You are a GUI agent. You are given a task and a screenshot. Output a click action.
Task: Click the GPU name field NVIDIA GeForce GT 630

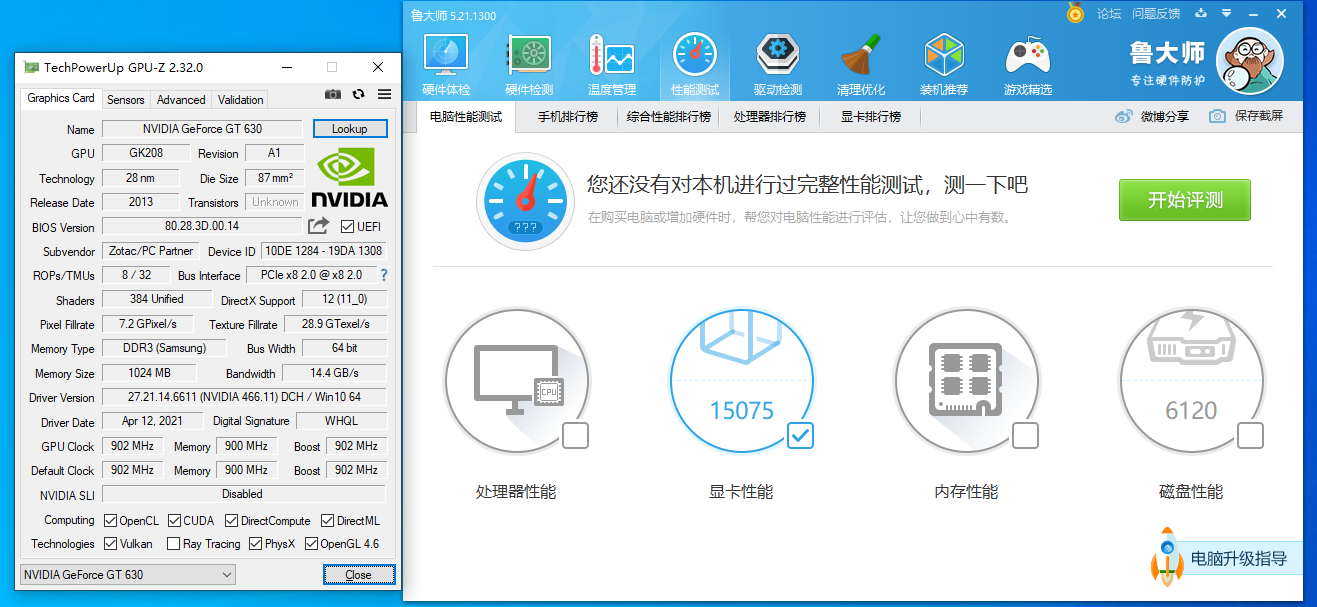click(x=202, y=129)
